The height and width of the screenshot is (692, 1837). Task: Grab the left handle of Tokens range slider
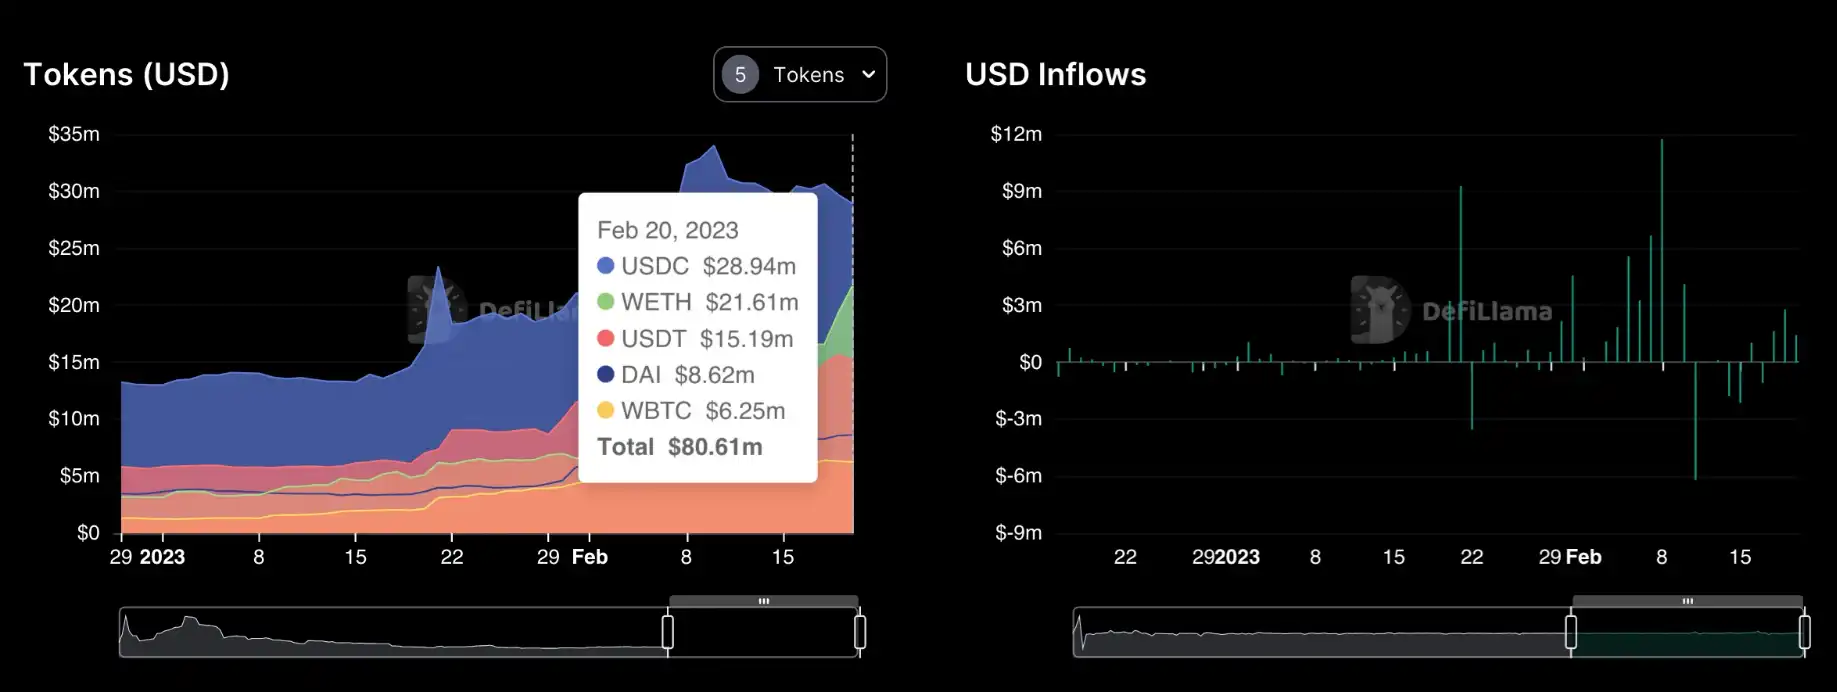pos(668,632)
